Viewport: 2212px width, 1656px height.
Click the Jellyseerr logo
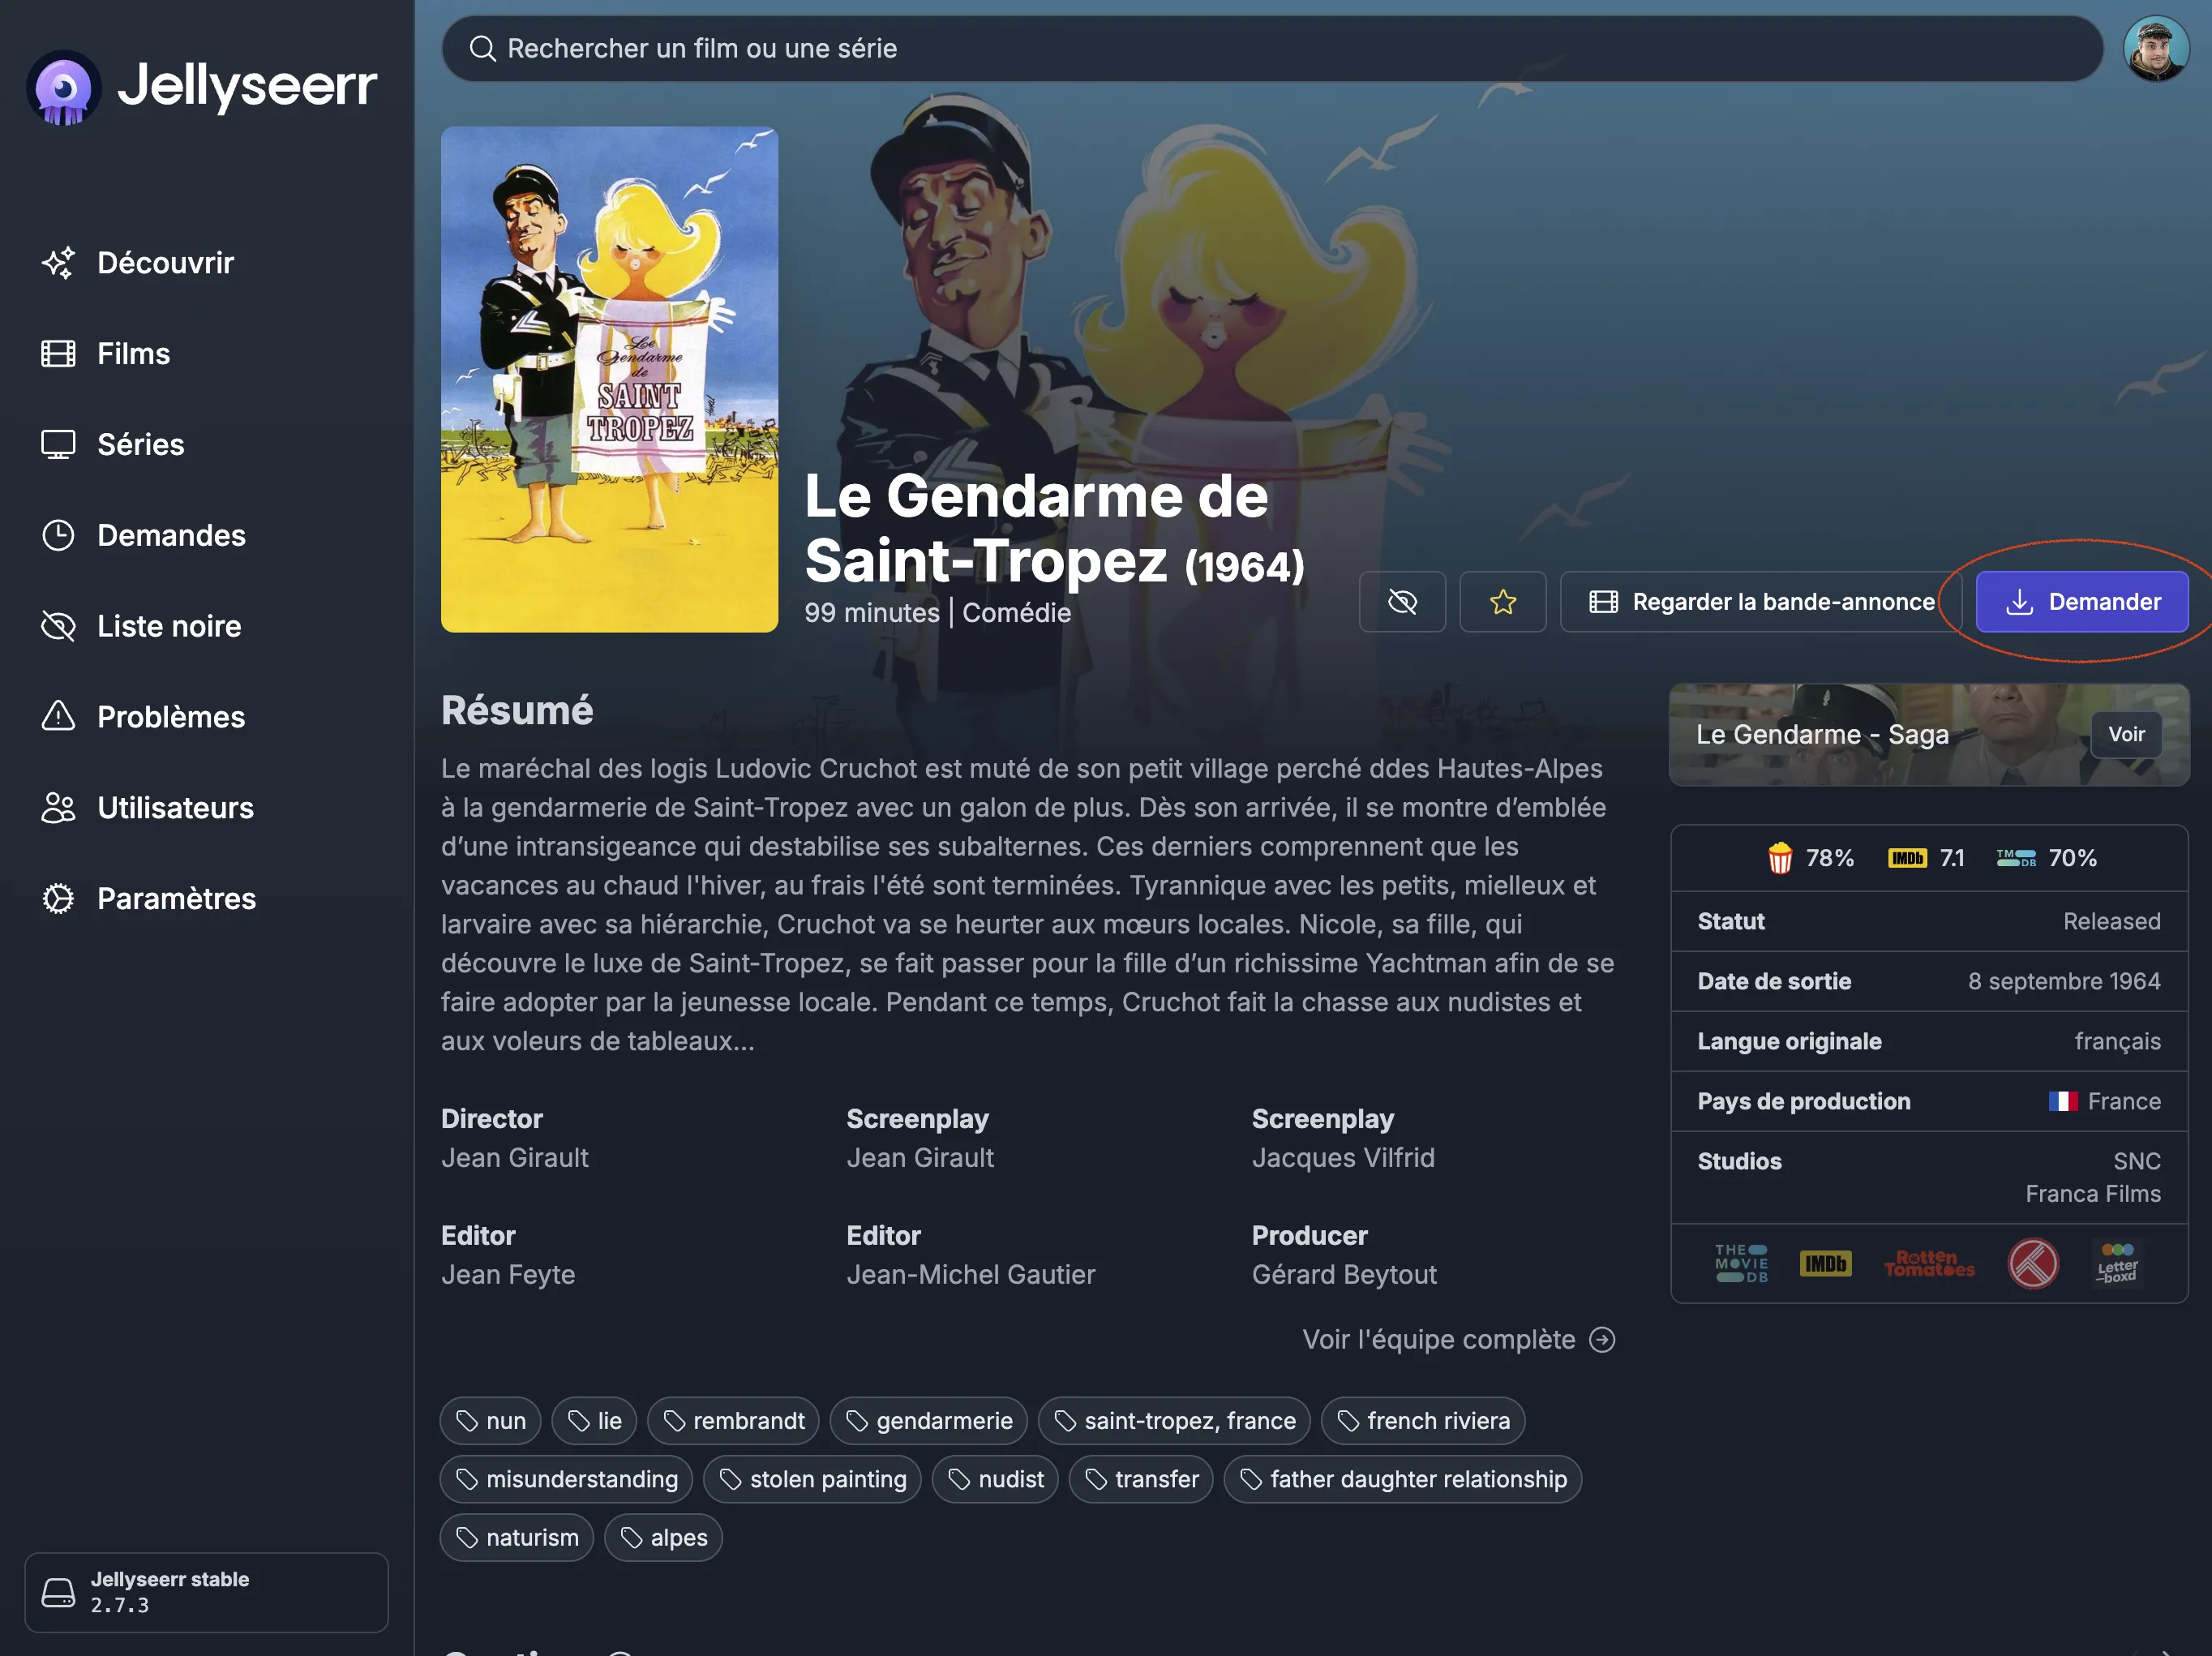tap(203, 86)
